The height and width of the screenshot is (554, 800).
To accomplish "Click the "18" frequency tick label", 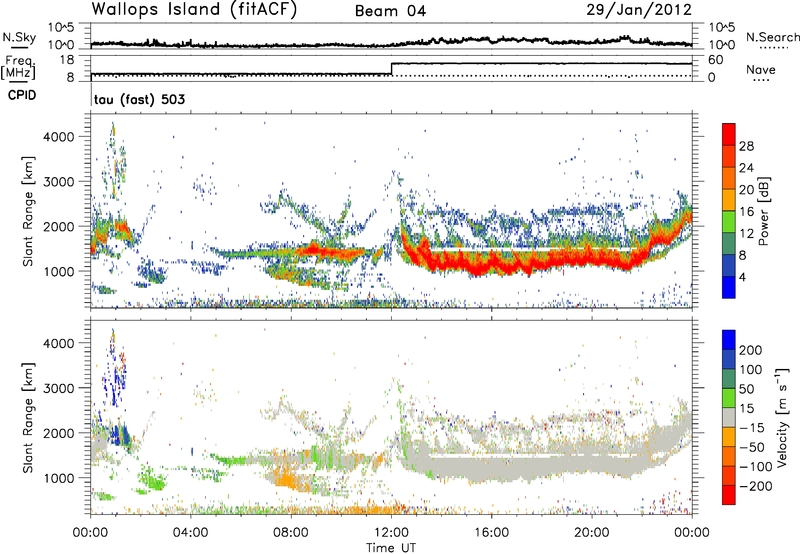I will point(66,60).
